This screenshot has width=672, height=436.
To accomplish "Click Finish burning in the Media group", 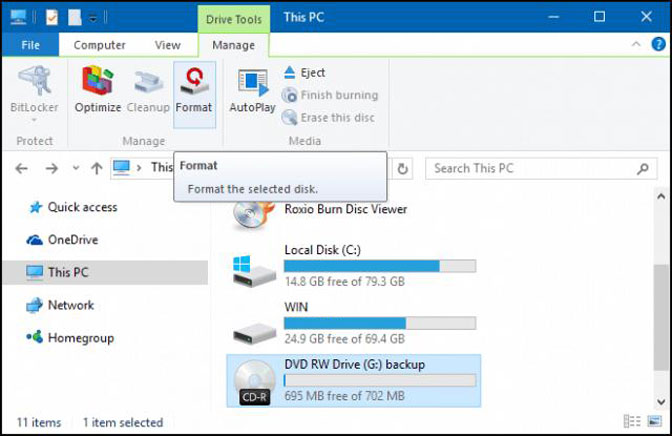I will tap(330, 95).
